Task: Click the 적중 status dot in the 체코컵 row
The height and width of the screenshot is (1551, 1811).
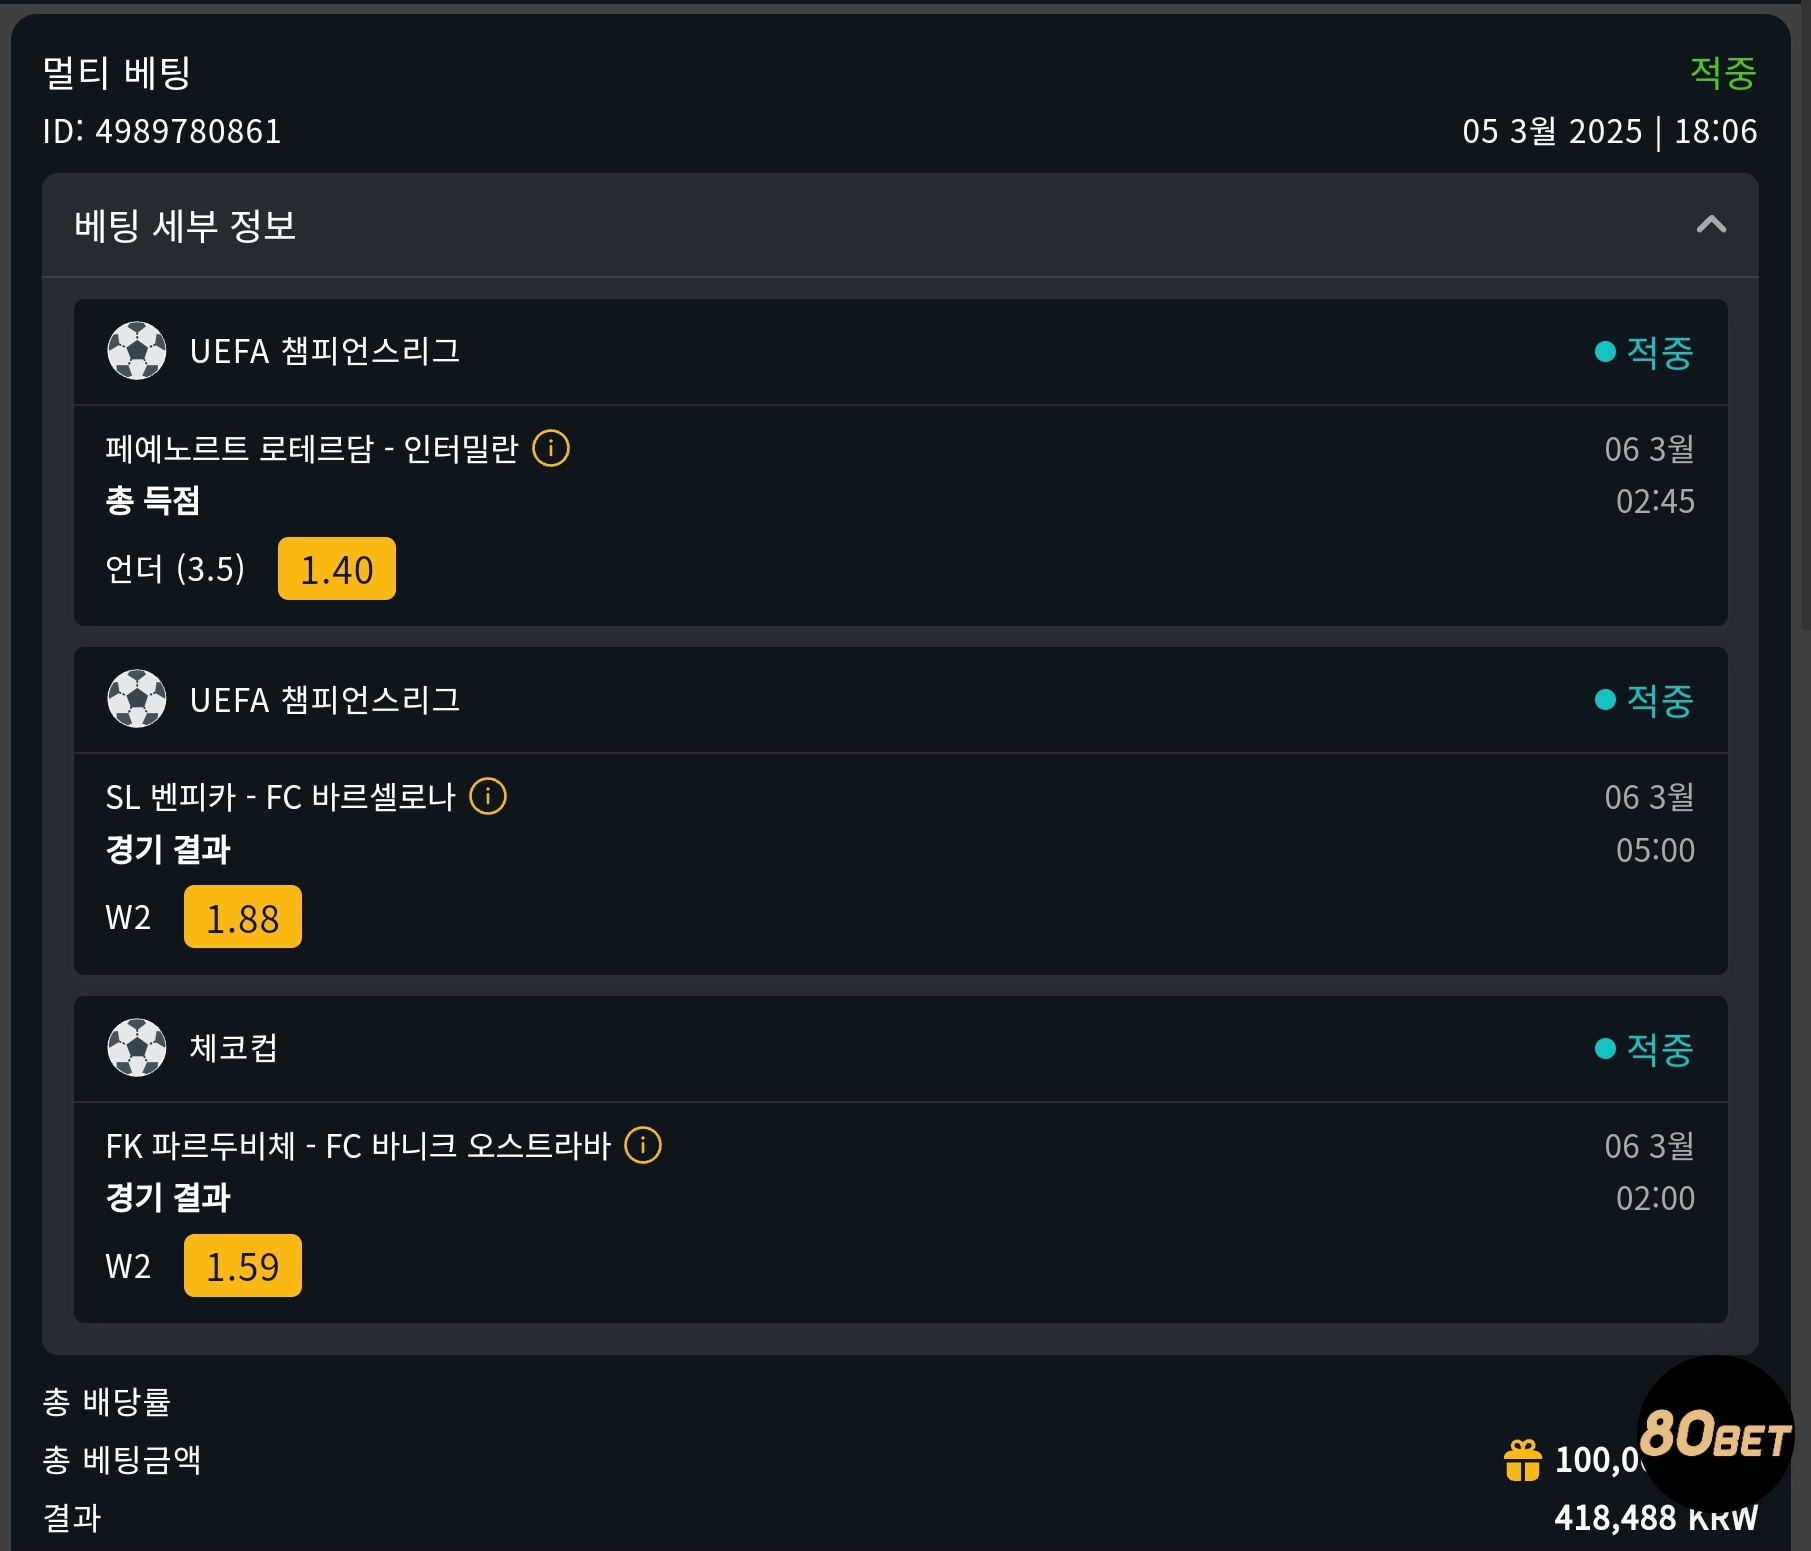Action: (1605, 1048)
